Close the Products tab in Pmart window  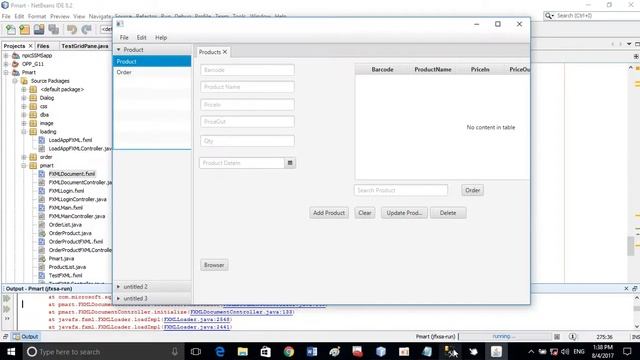point(225,52)
